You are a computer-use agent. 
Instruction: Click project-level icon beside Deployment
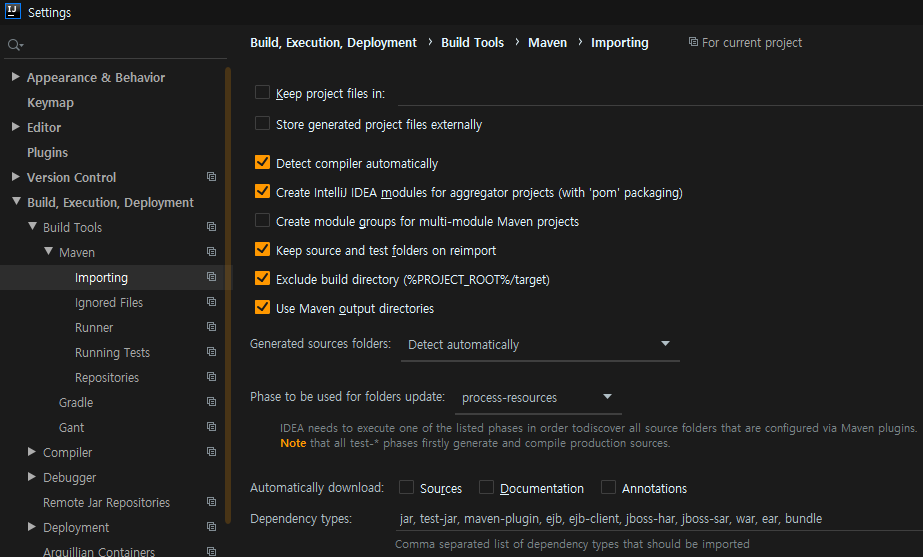[x=211, y=526]
